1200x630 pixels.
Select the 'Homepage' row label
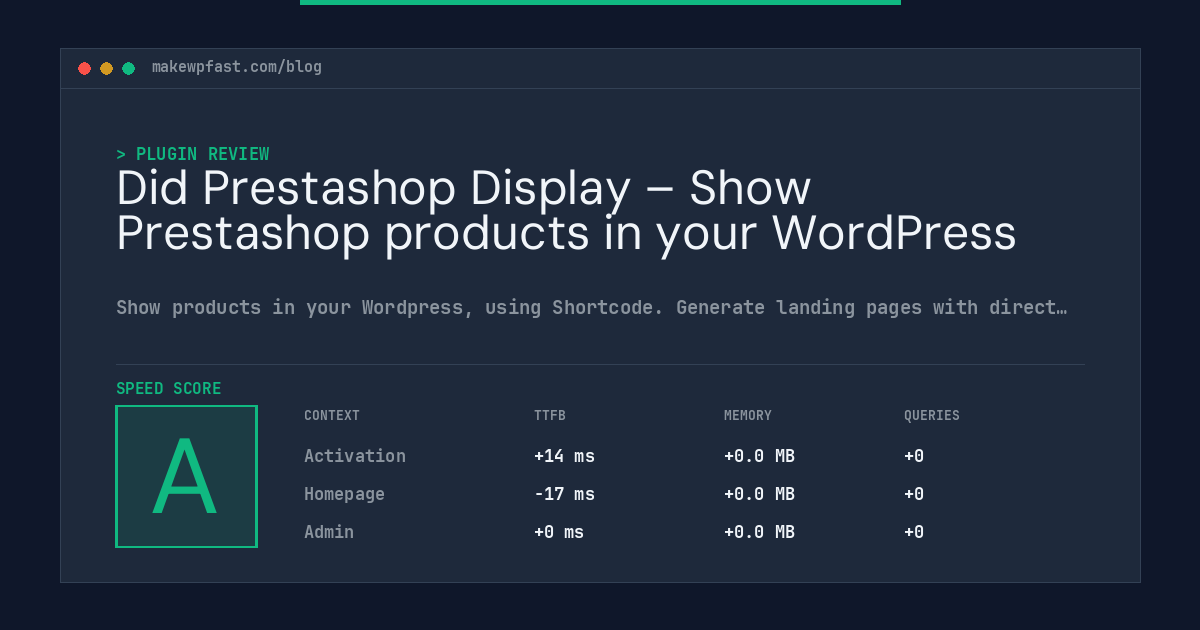(344, 494)
